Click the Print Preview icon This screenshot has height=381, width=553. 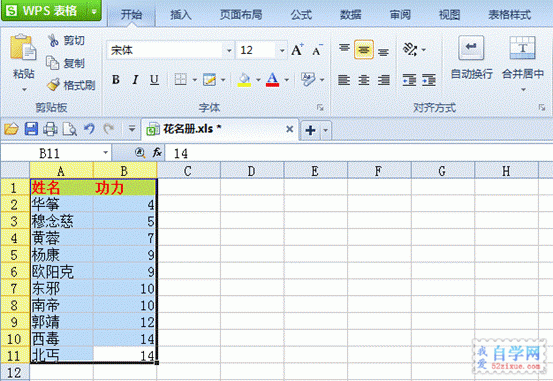pos(69,129)
